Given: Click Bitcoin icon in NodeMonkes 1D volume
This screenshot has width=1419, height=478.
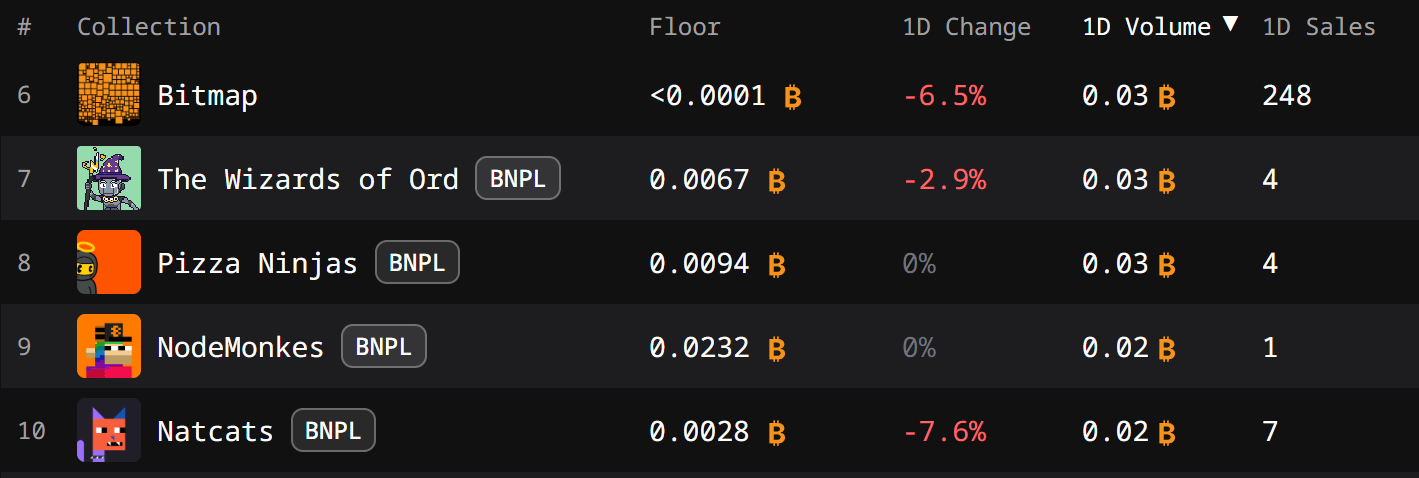Looking at the screenshot, I should click(x=1166, y=349).
